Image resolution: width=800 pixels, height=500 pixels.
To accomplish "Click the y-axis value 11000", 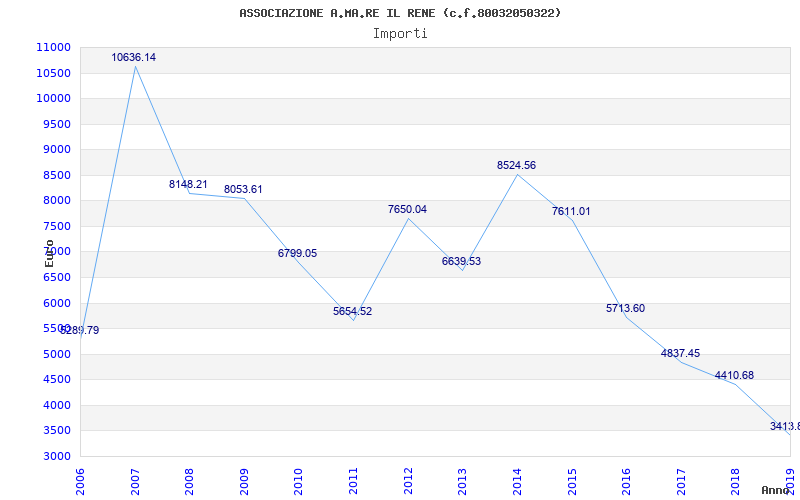I will coord(53,47).
